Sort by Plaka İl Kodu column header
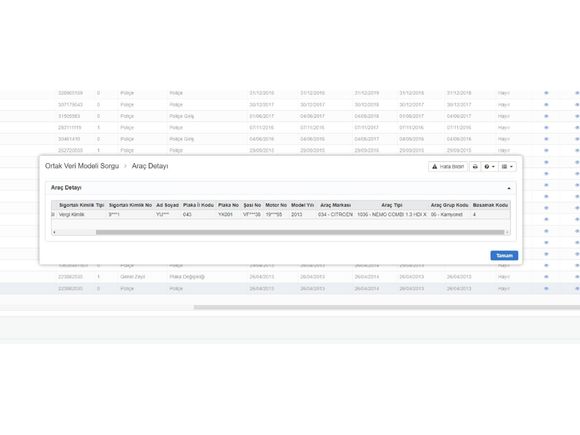This screenshot has height=435, width=580. (198, 205)
